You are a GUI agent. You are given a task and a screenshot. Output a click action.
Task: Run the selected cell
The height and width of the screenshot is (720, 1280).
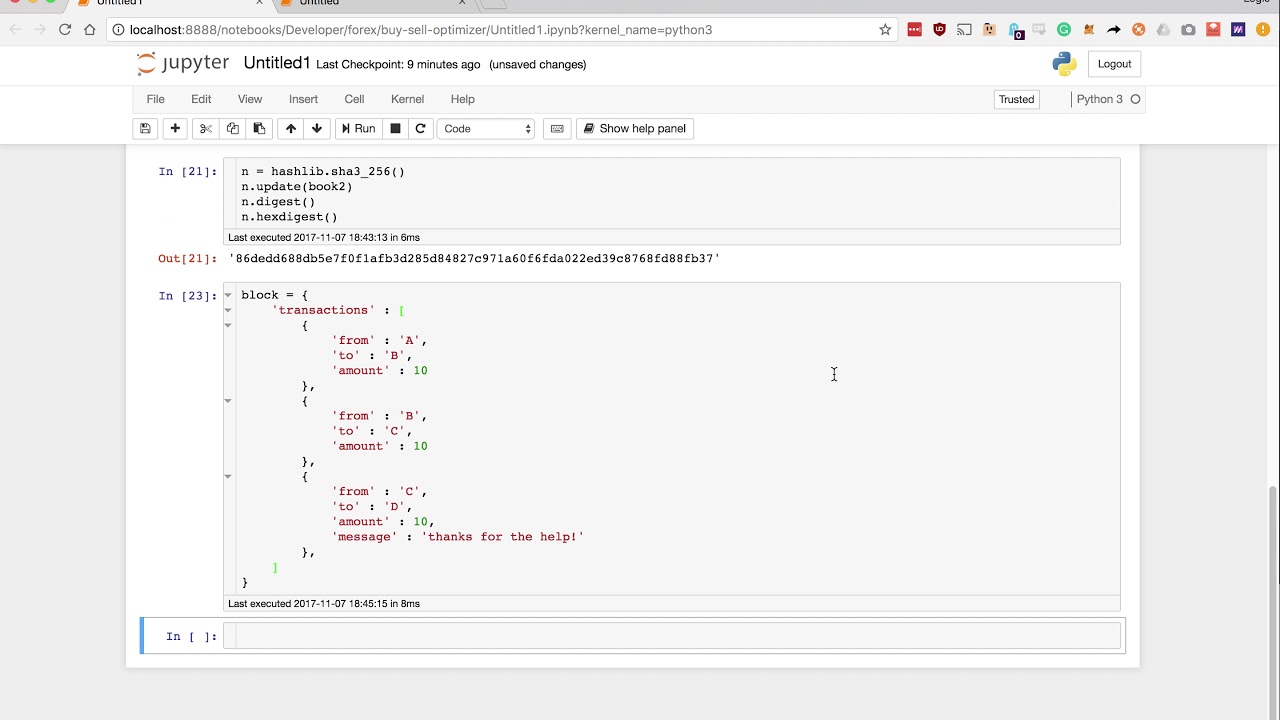pos(358,128)
